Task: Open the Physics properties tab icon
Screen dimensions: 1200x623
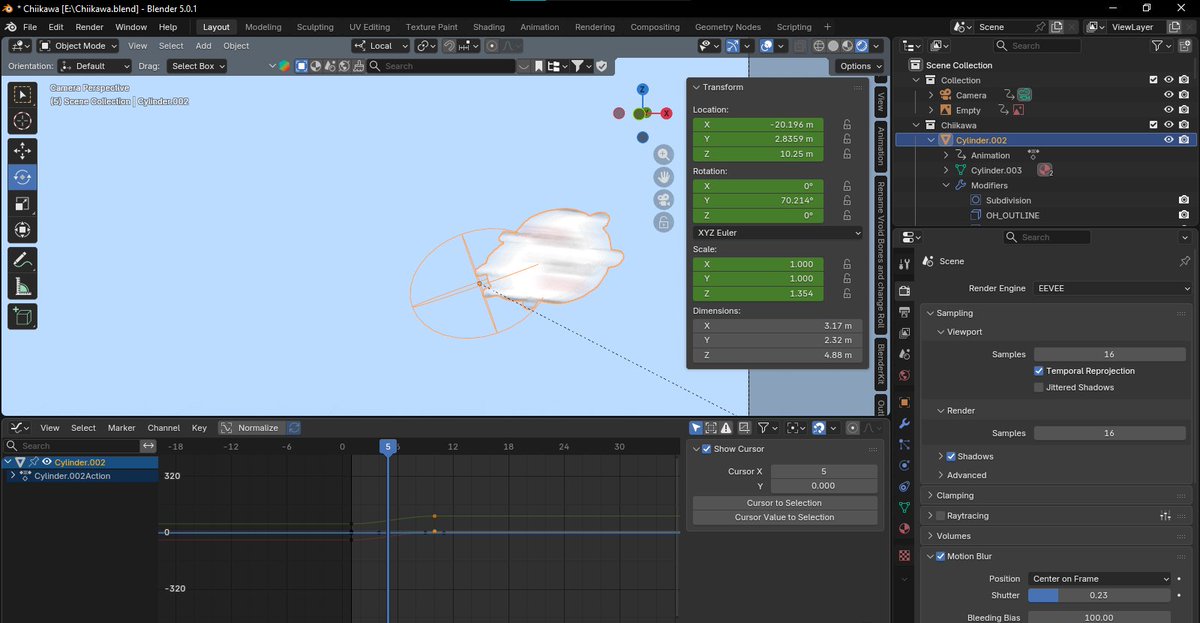Action: click(904, 465)
